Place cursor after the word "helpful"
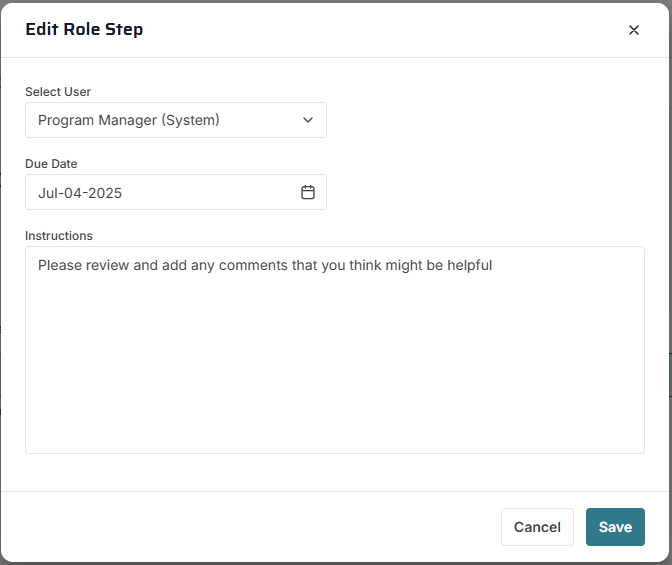The height and width of the screenshot is (565, 672). 494,266
